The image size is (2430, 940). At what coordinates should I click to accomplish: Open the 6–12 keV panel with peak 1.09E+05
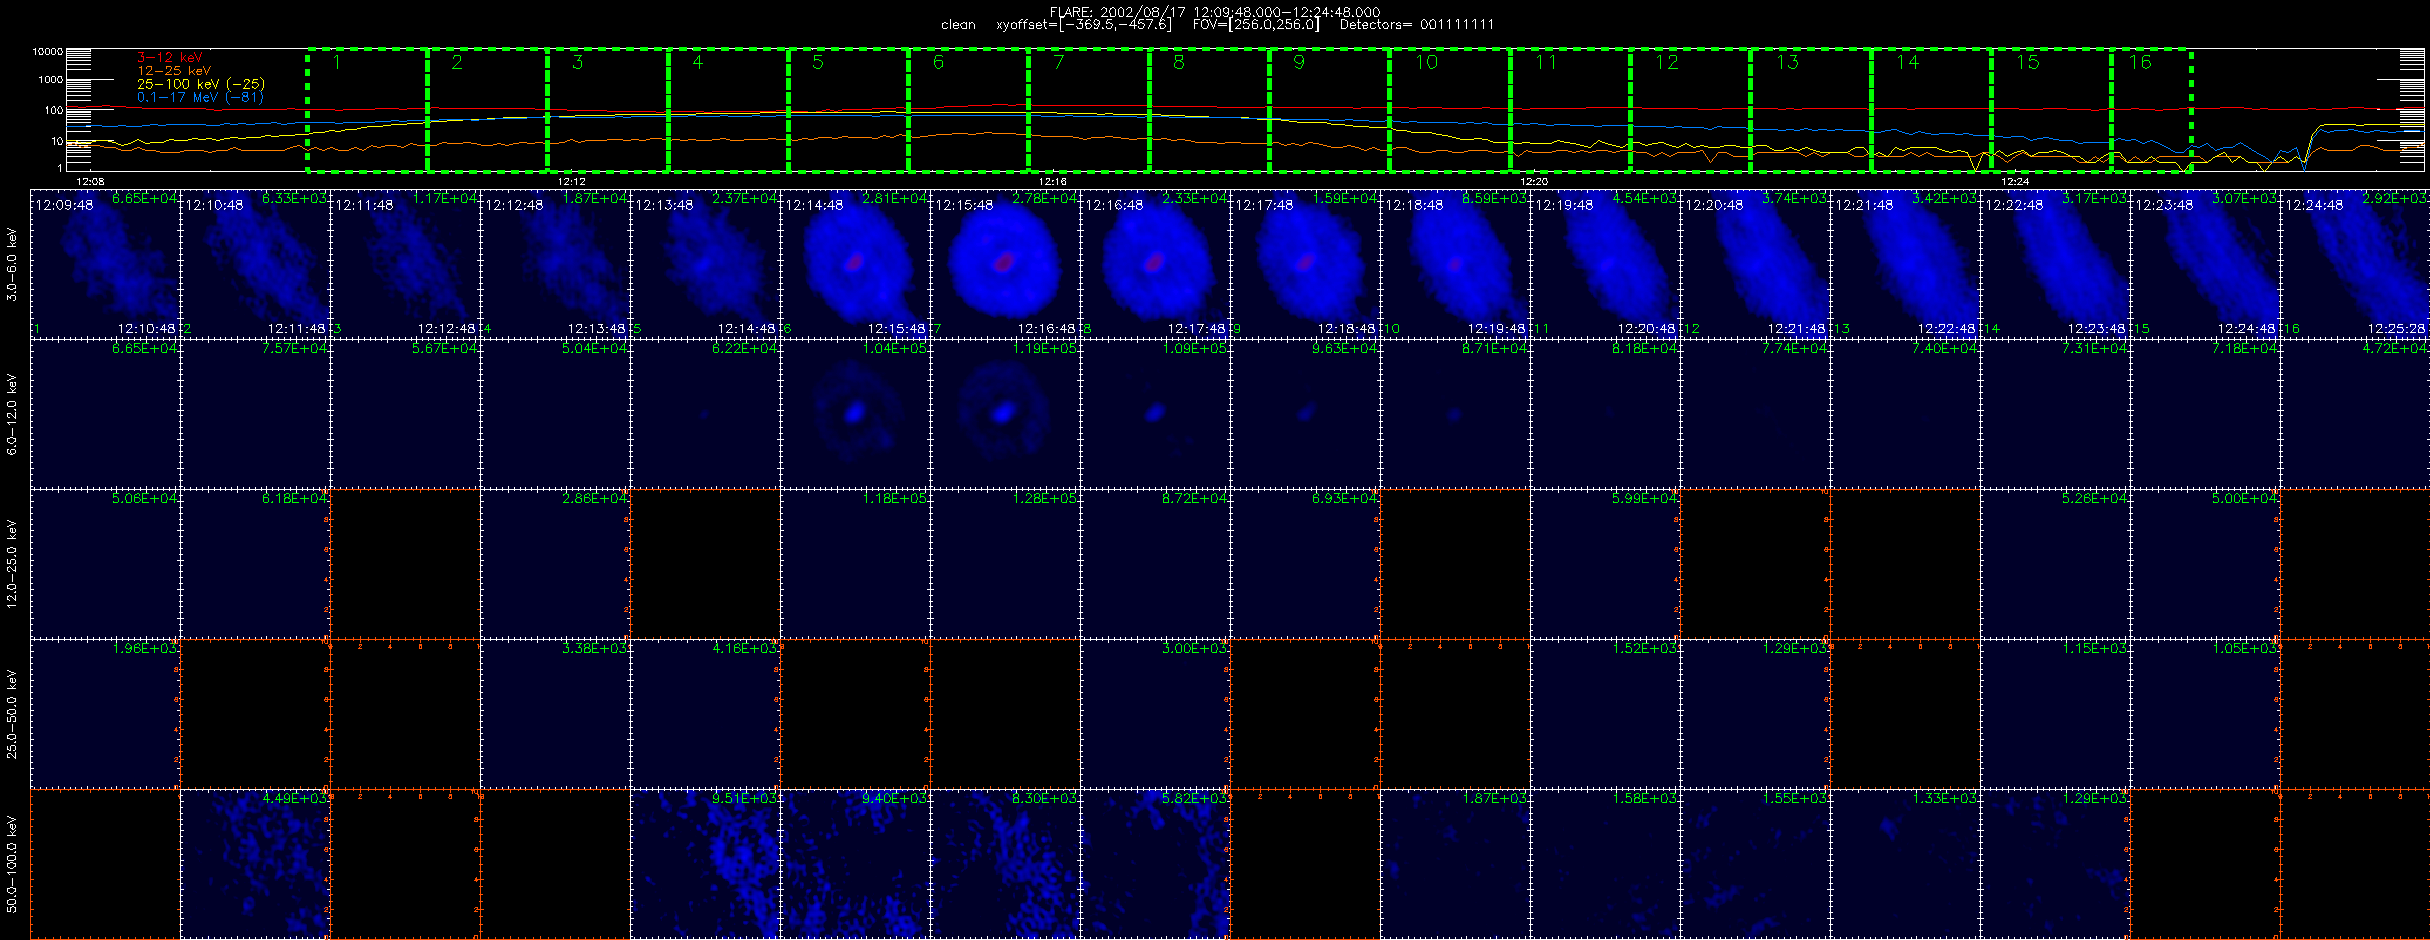click(x=1155, y=414)
